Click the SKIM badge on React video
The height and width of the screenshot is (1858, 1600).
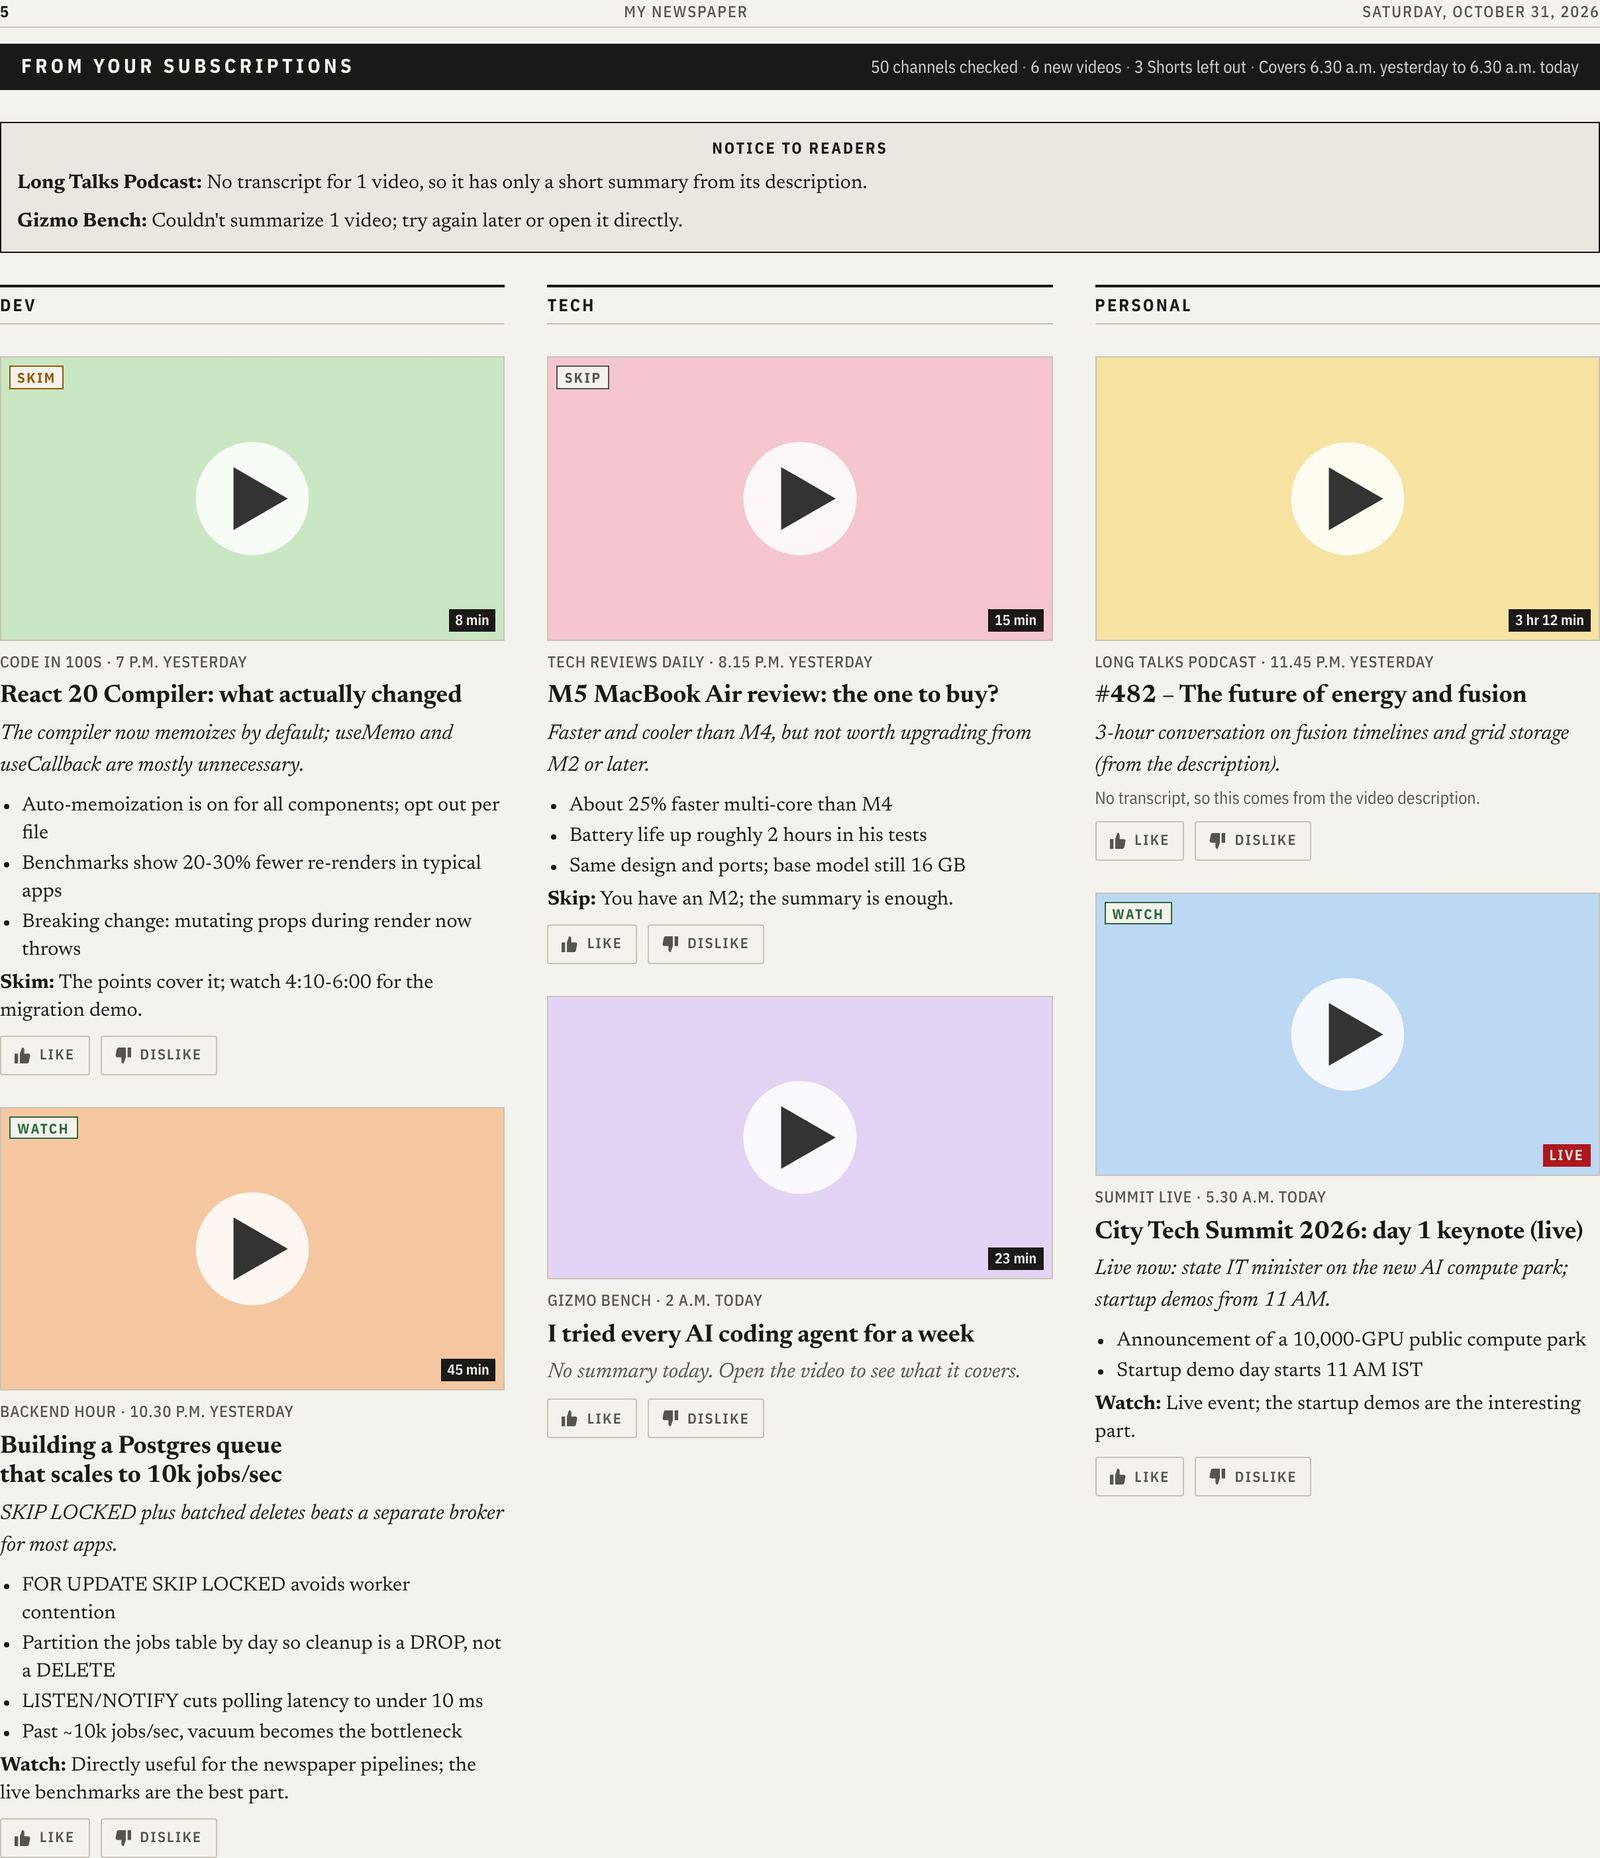[36, 378]
